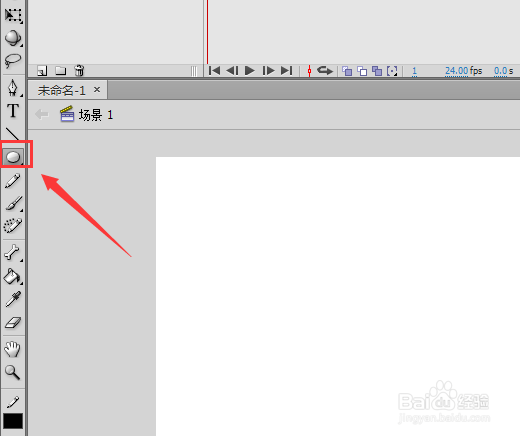Go to first frame
520x436 pixels.
coord(214,71)
